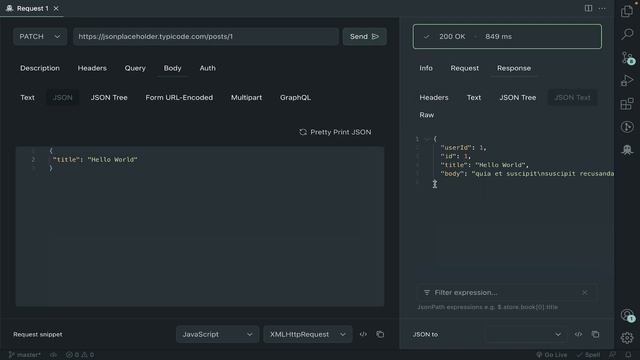The width and height of the screenshot is (640, 360).
Task: Select the Request 1 editor tab
Action: (32, 8)
